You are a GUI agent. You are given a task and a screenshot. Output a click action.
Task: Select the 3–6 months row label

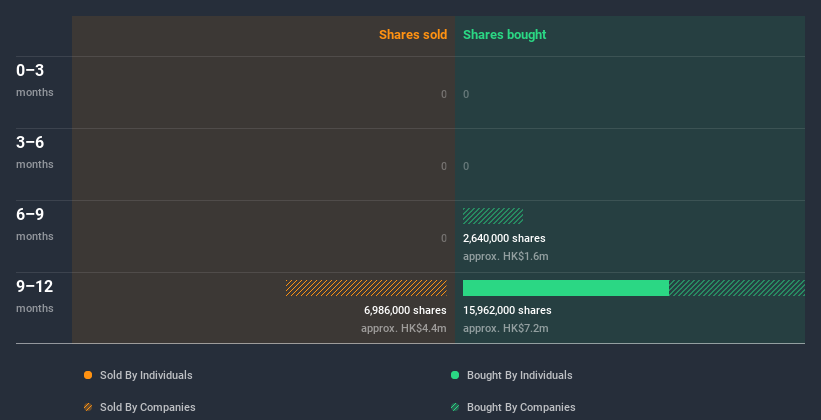[x=35, y=152]
